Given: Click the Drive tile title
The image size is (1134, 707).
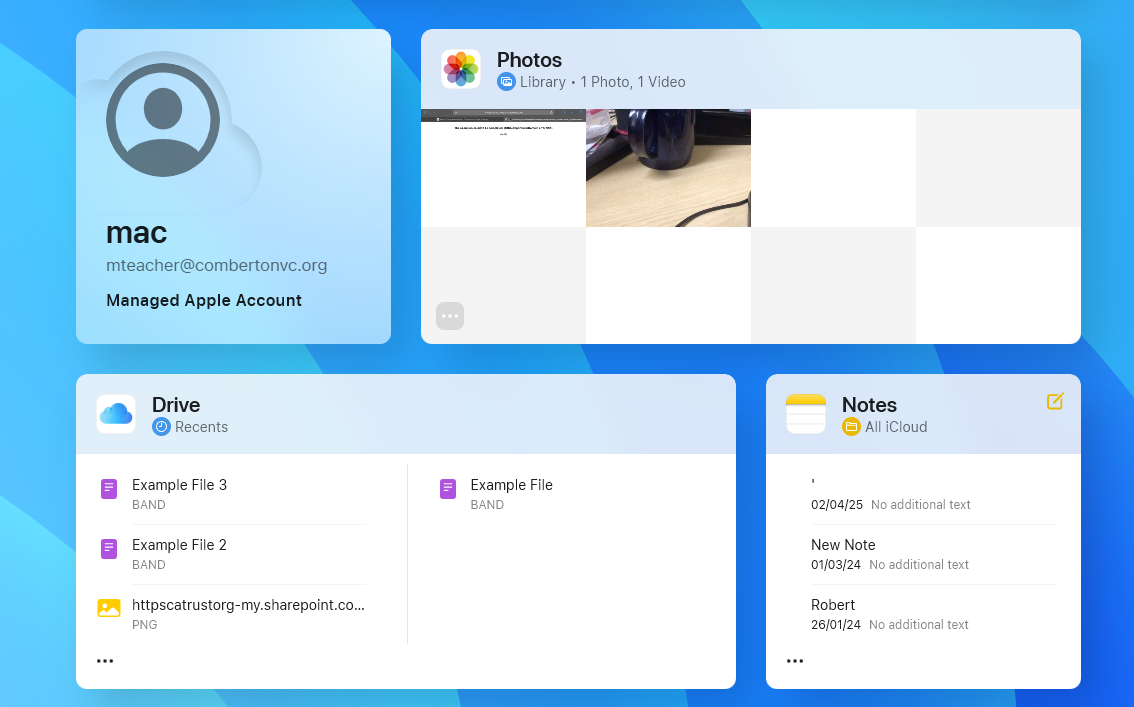Looking at the screenshot, I should (x=176, y=405).
